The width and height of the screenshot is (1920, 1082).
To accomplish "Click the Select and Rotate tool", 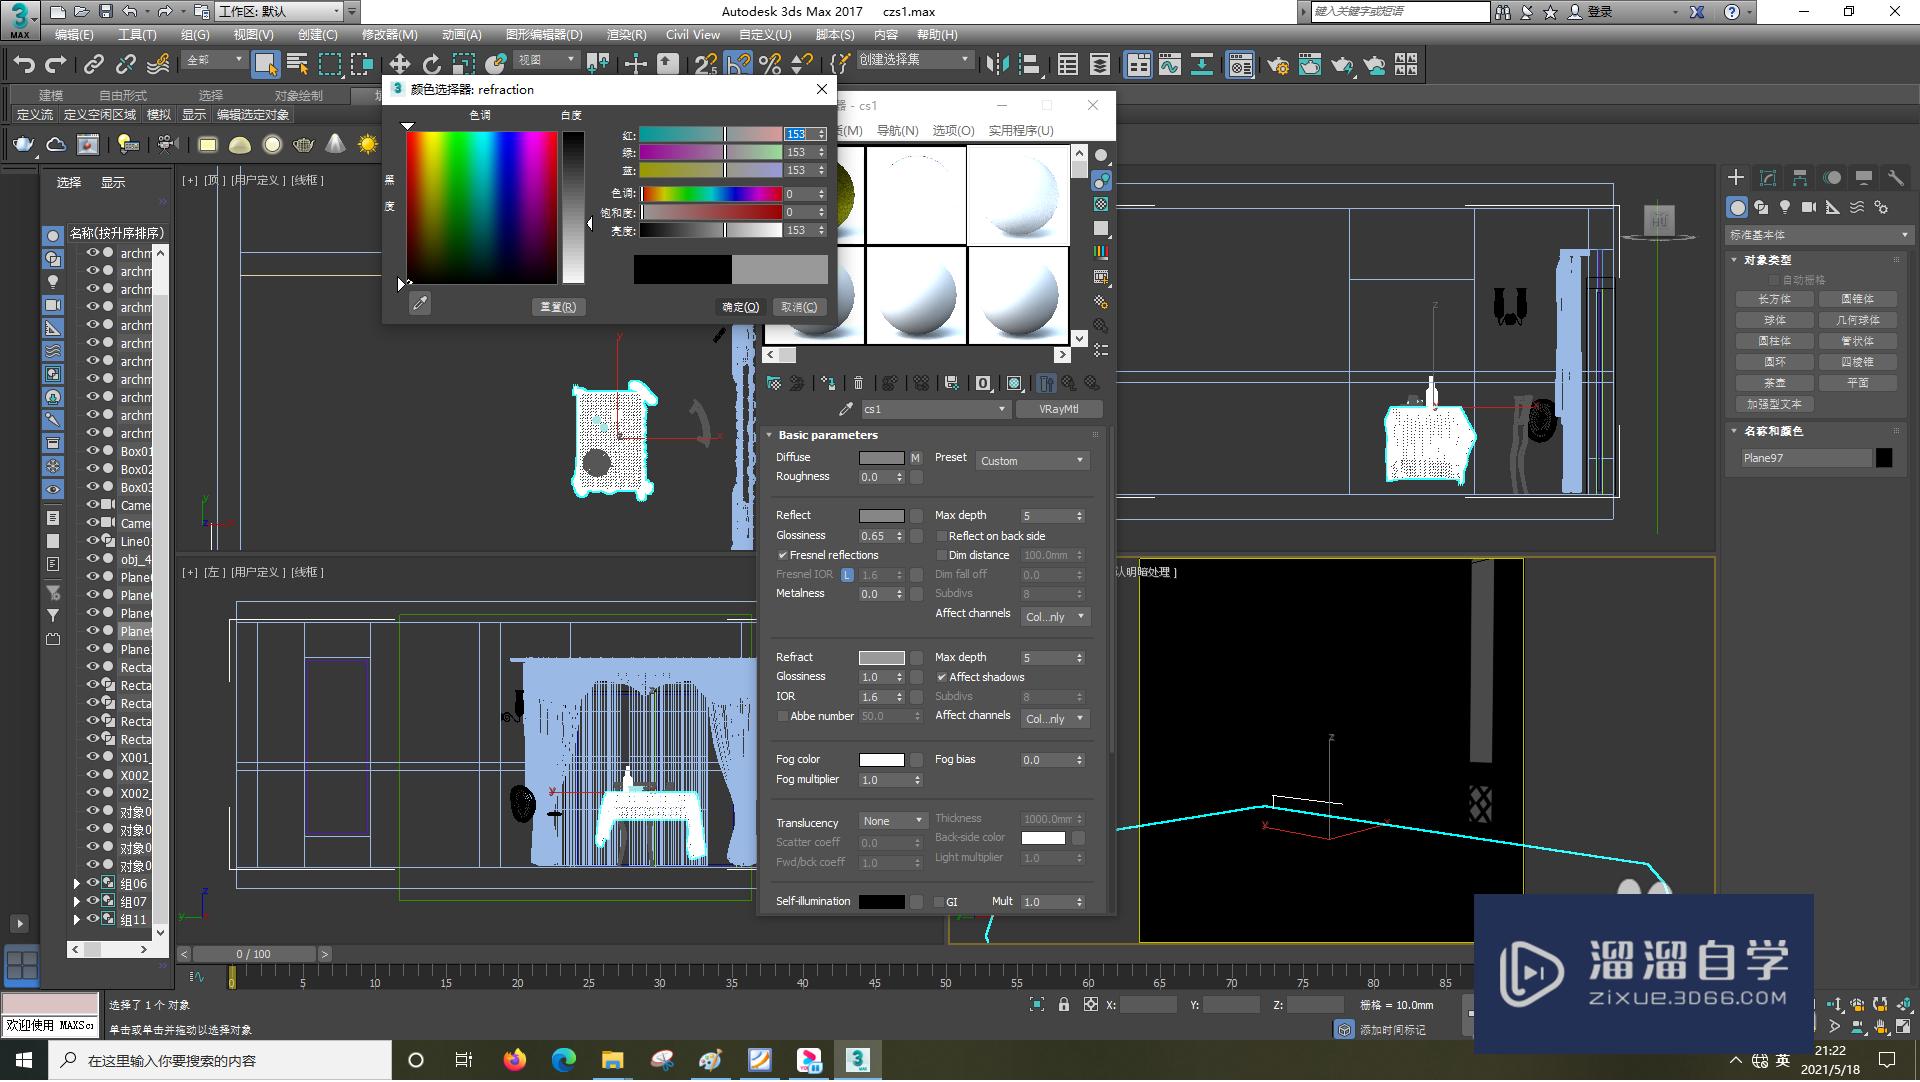I will 431,65.
